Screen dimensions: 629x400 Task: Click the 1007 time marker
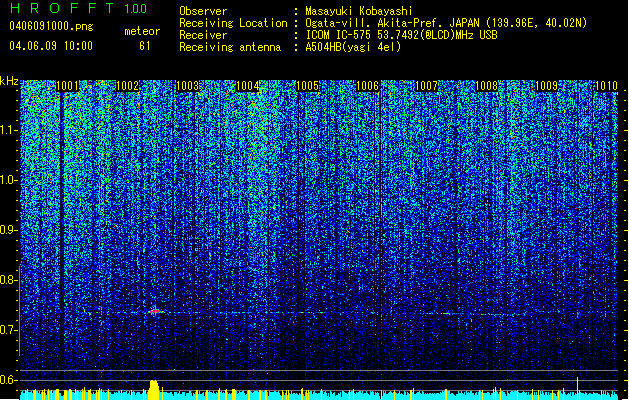coord(426,86)
